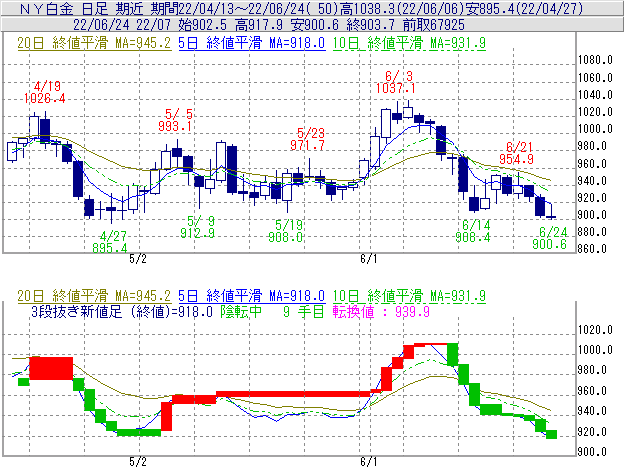Image resolution: width=624 pixels, height=475 pixels.
Task: Click the period low 安895.4(22/04/27) text
Action: coord(525,9)
